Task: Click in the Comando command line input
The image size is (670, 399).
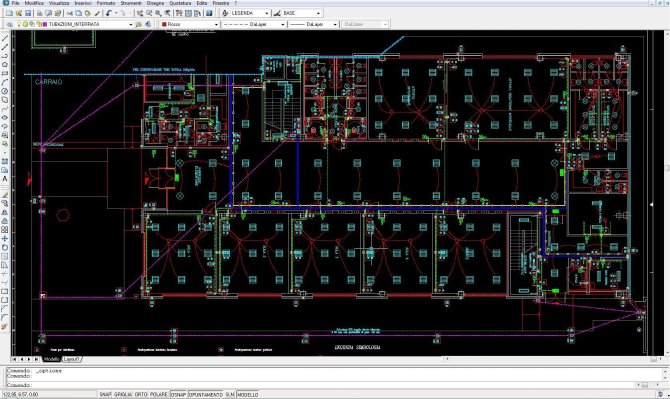Action: (x=333, y=385)
